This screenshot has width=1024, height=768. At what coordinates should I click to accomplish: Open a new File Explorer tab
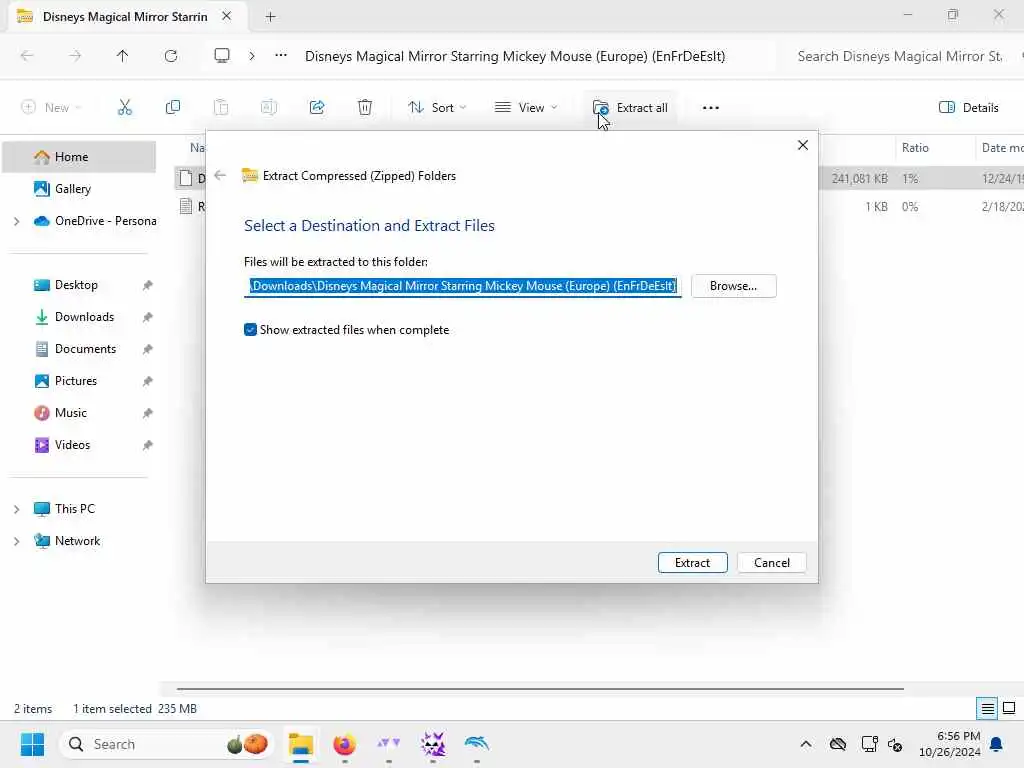pos(270,17)
